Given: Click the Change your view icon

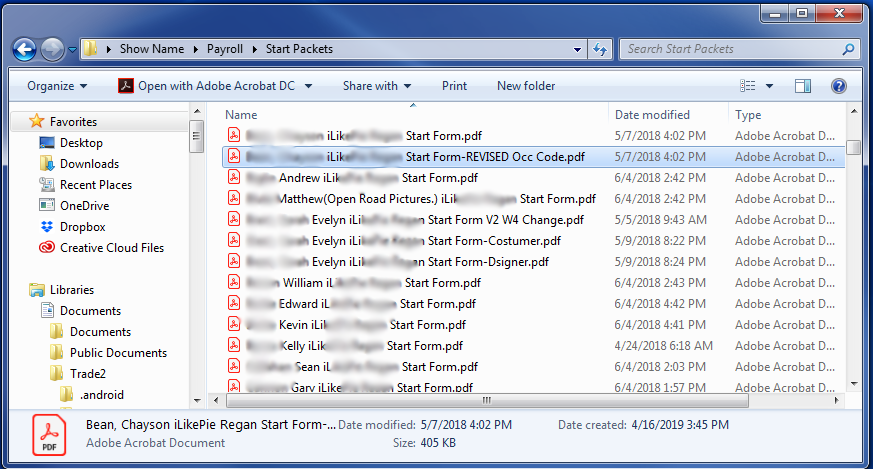Looking at the screenshot, I should [x=748, y=86].
